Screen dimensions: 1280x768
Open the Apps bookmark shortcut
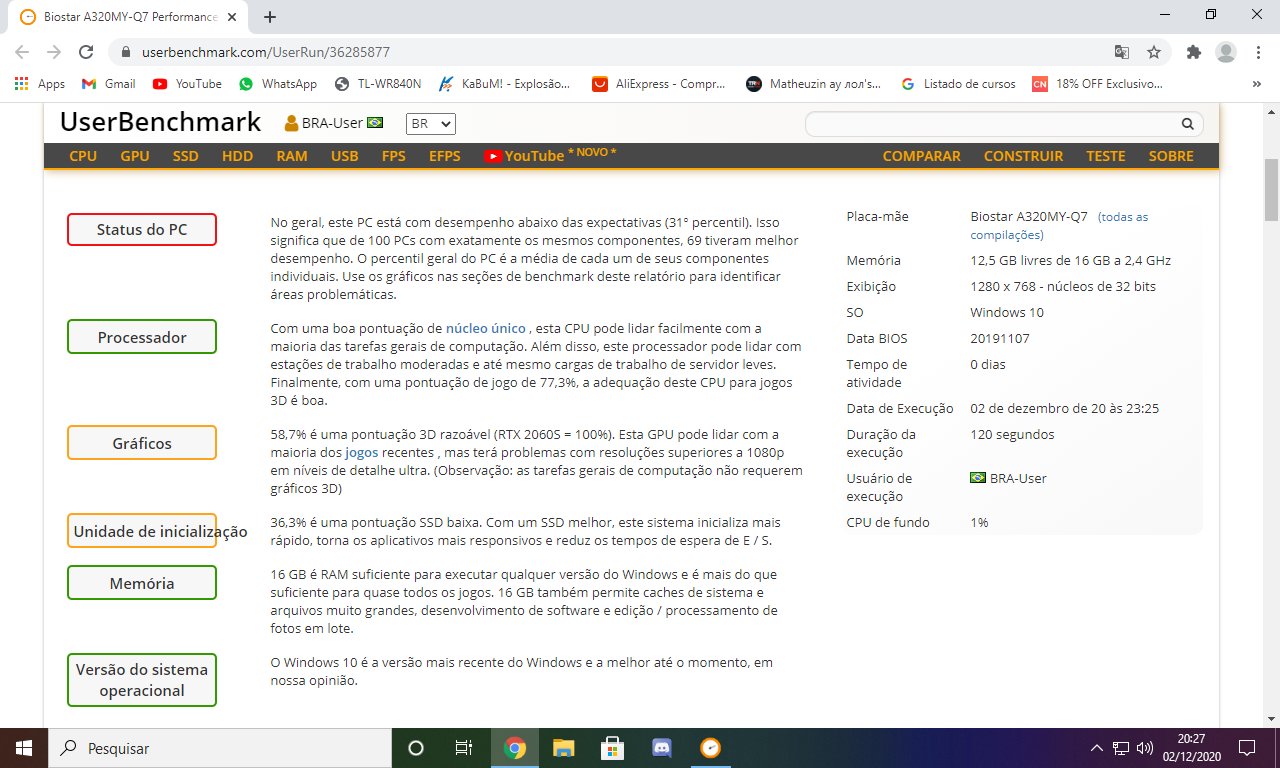pos(40,84)
